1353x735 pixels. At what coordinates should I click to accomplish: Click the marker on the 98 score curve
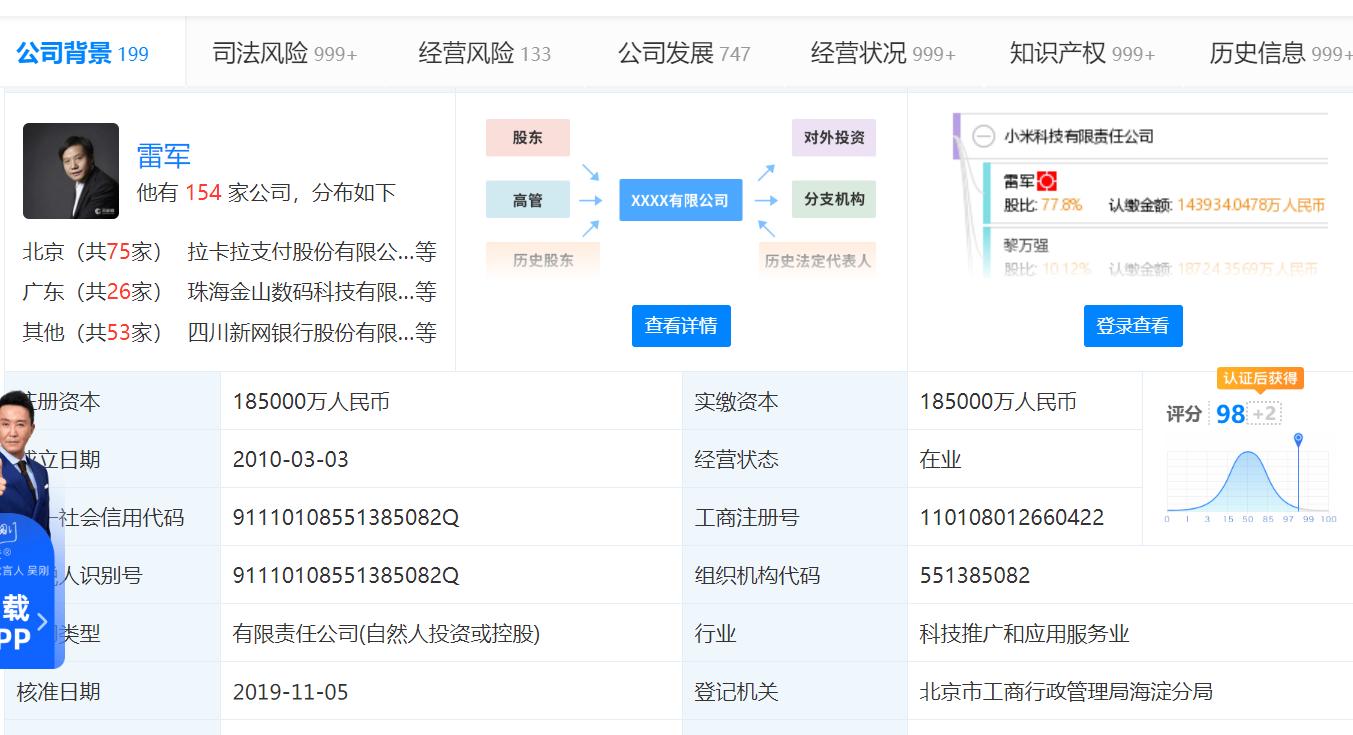1297,437
